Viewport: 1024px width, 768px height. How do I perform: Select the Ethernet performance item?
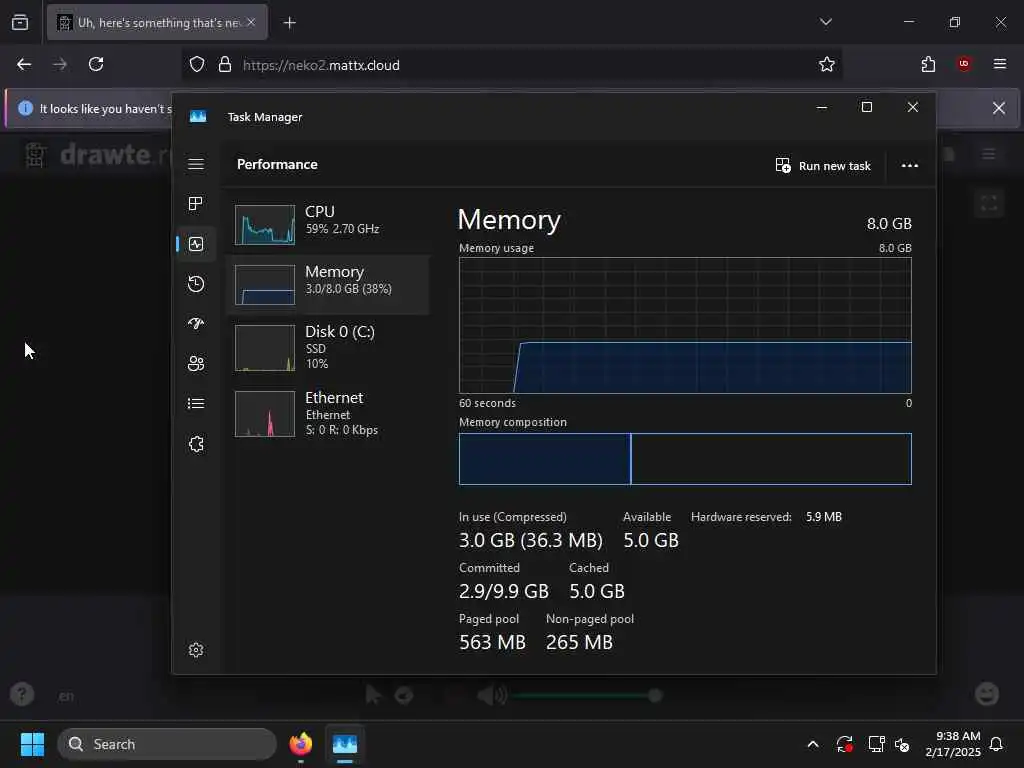328,413
